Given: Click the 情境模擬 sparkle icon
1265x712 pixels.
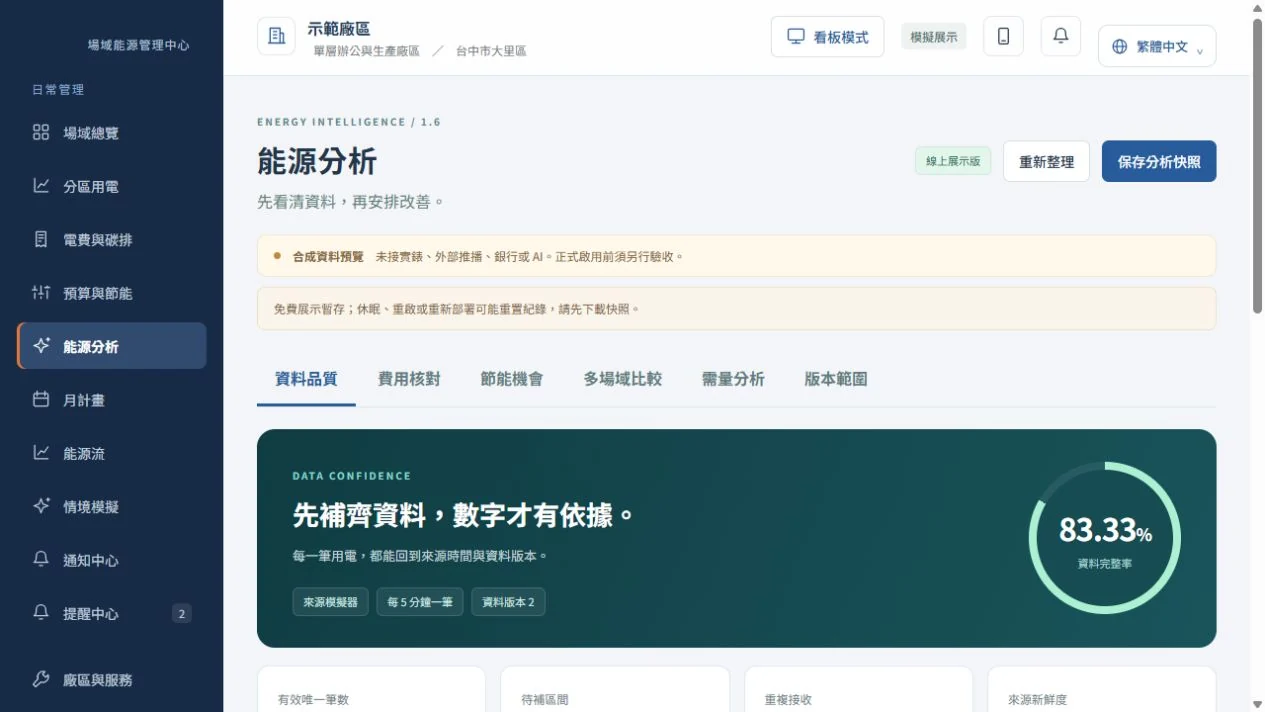Looking at the screenshot, I should [41, 507].
